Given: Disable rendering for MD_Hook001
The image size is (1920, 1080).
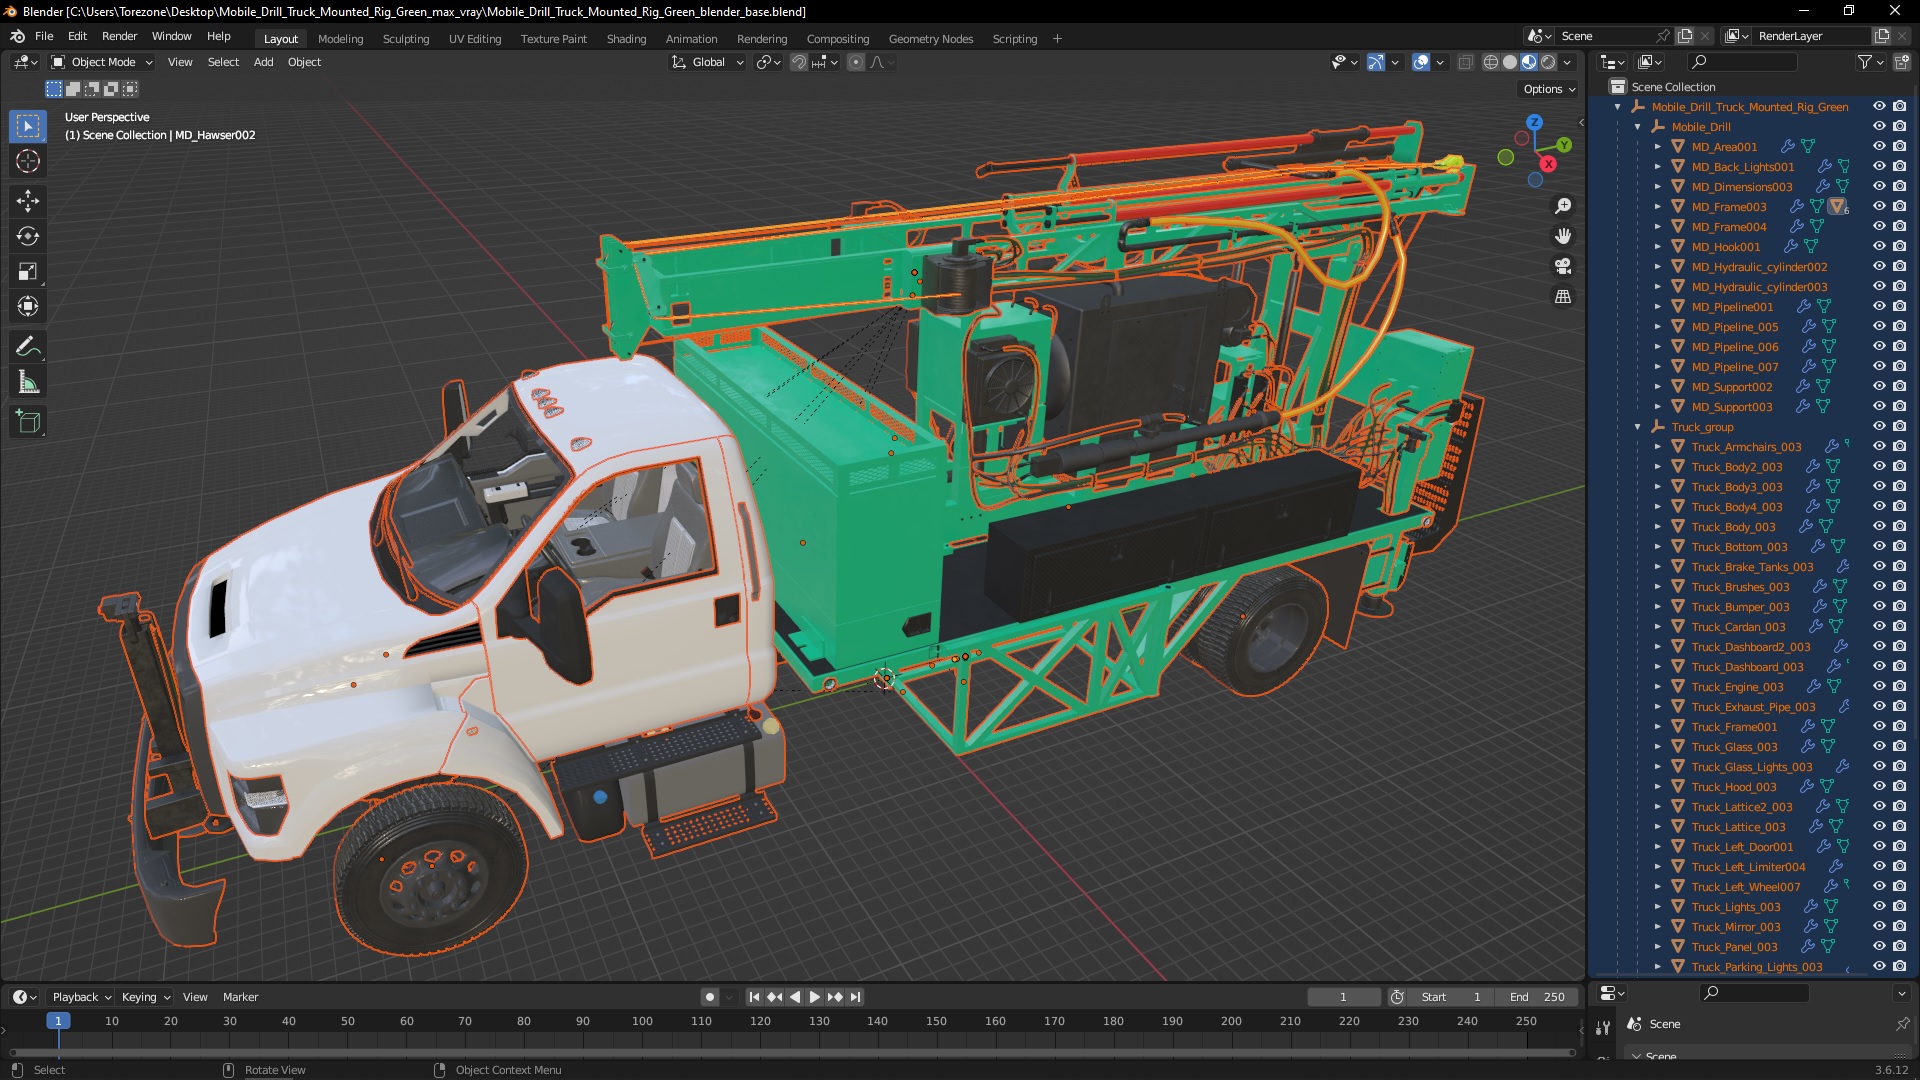Looking at the screenshot, I should (x=1900, y=247).
